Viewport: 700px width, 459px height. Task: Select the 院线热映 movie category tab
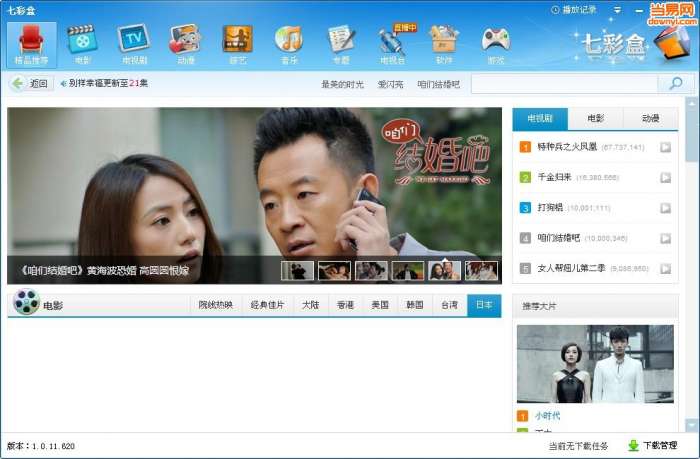pyautogui.click(x=216, y=305)
